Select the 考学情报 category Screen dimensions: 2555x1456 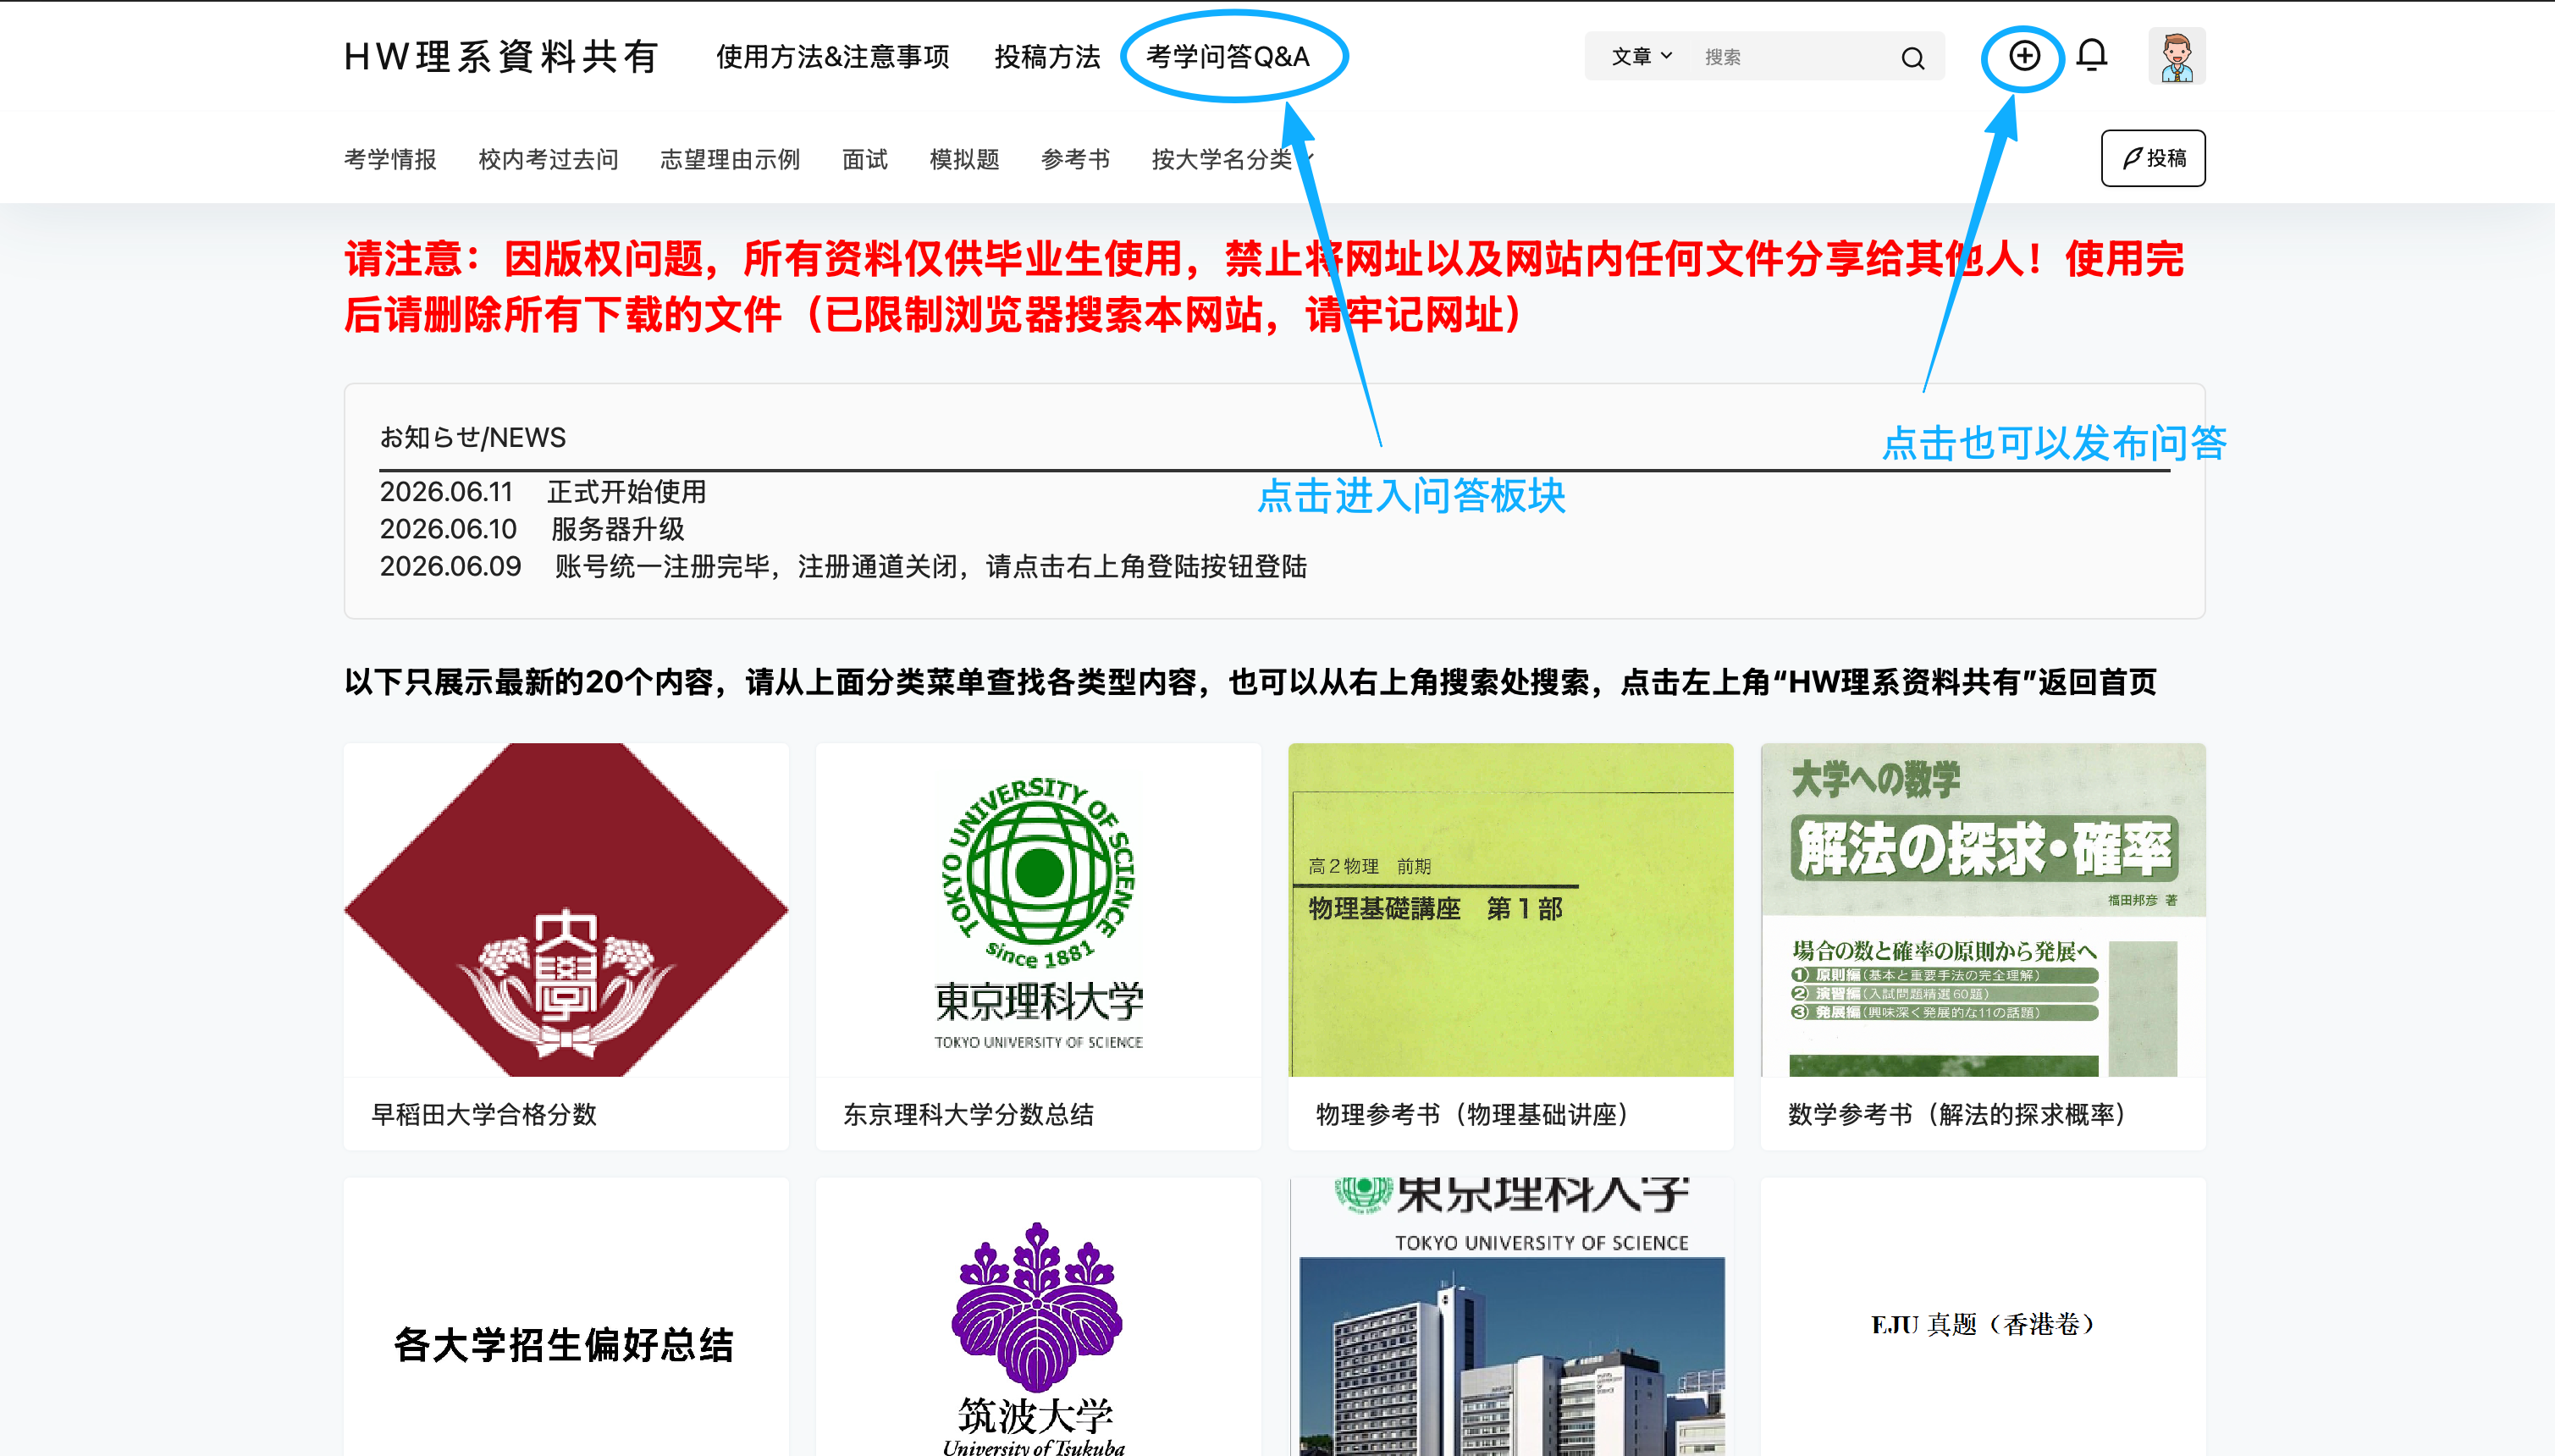pos(390,159)
